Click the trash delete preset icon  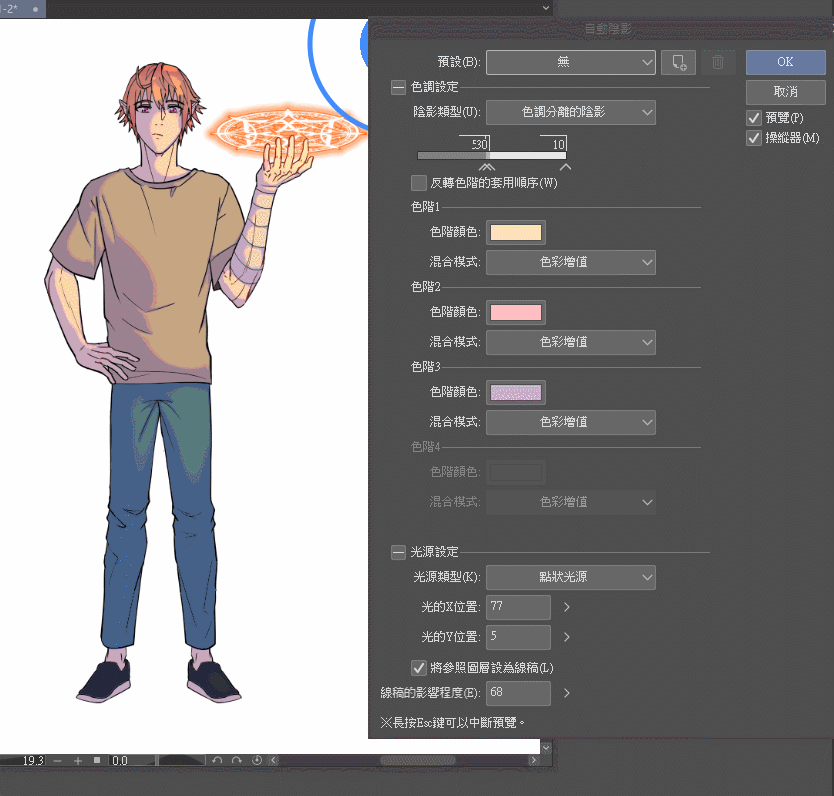[x=718, y=63]
